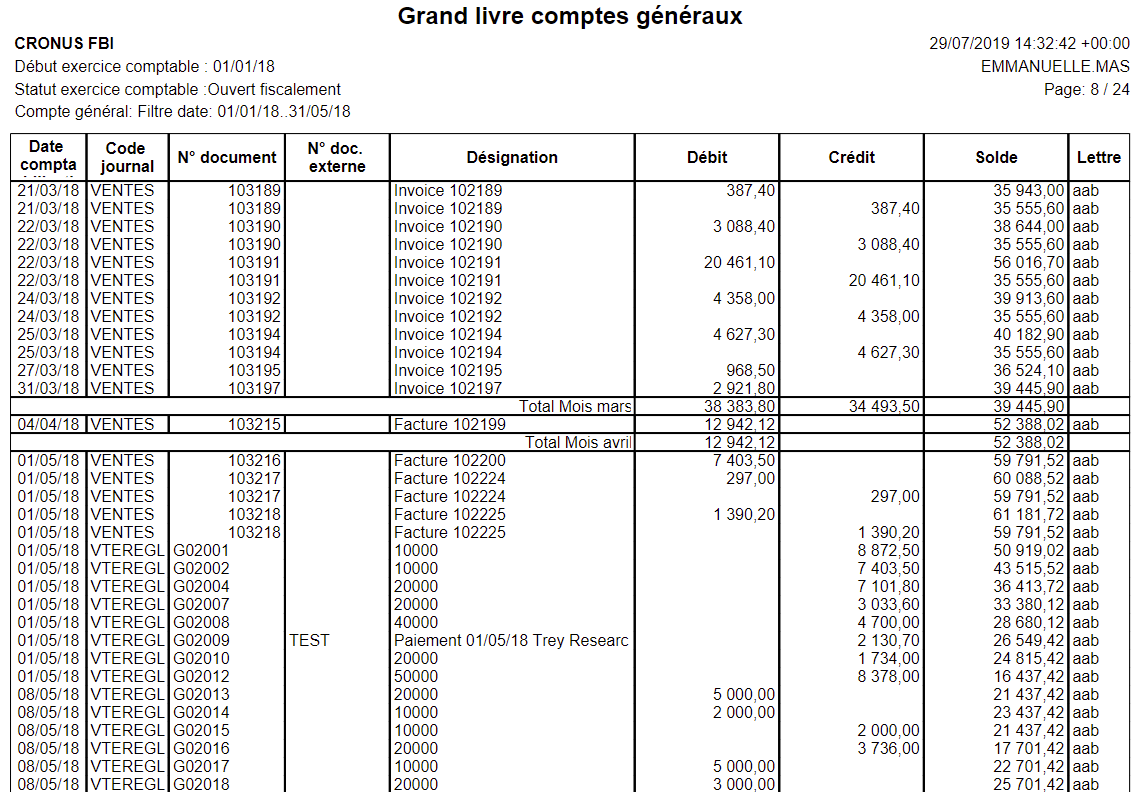Select the Débit column header
Image resolution: width=1136 pixels, height=792 pixels.
(707, 157)
